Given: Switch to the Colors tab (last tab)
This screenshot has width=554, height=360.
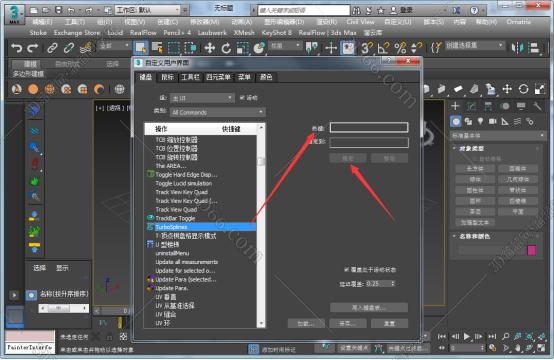Looking at the screenshot, I should tap(266, 77).
